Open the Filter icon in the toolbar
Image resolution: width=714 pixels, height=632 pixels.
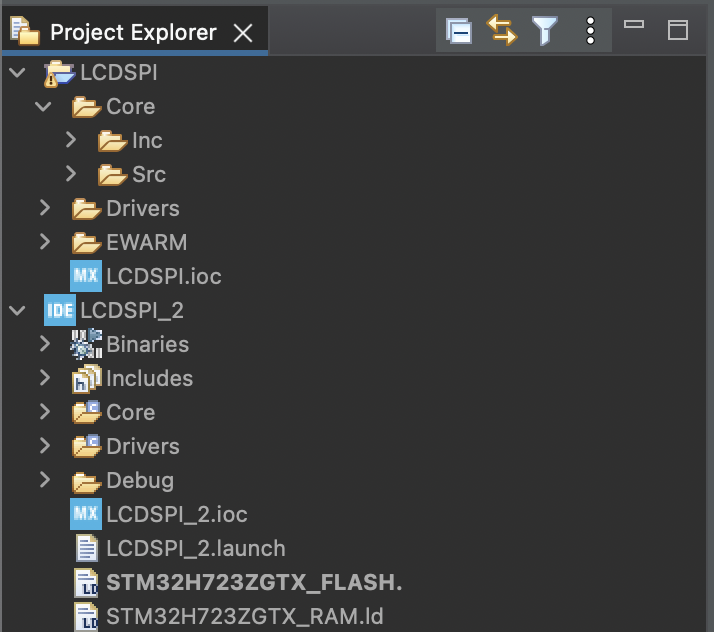pyautogui.click(x=545, y=31)
